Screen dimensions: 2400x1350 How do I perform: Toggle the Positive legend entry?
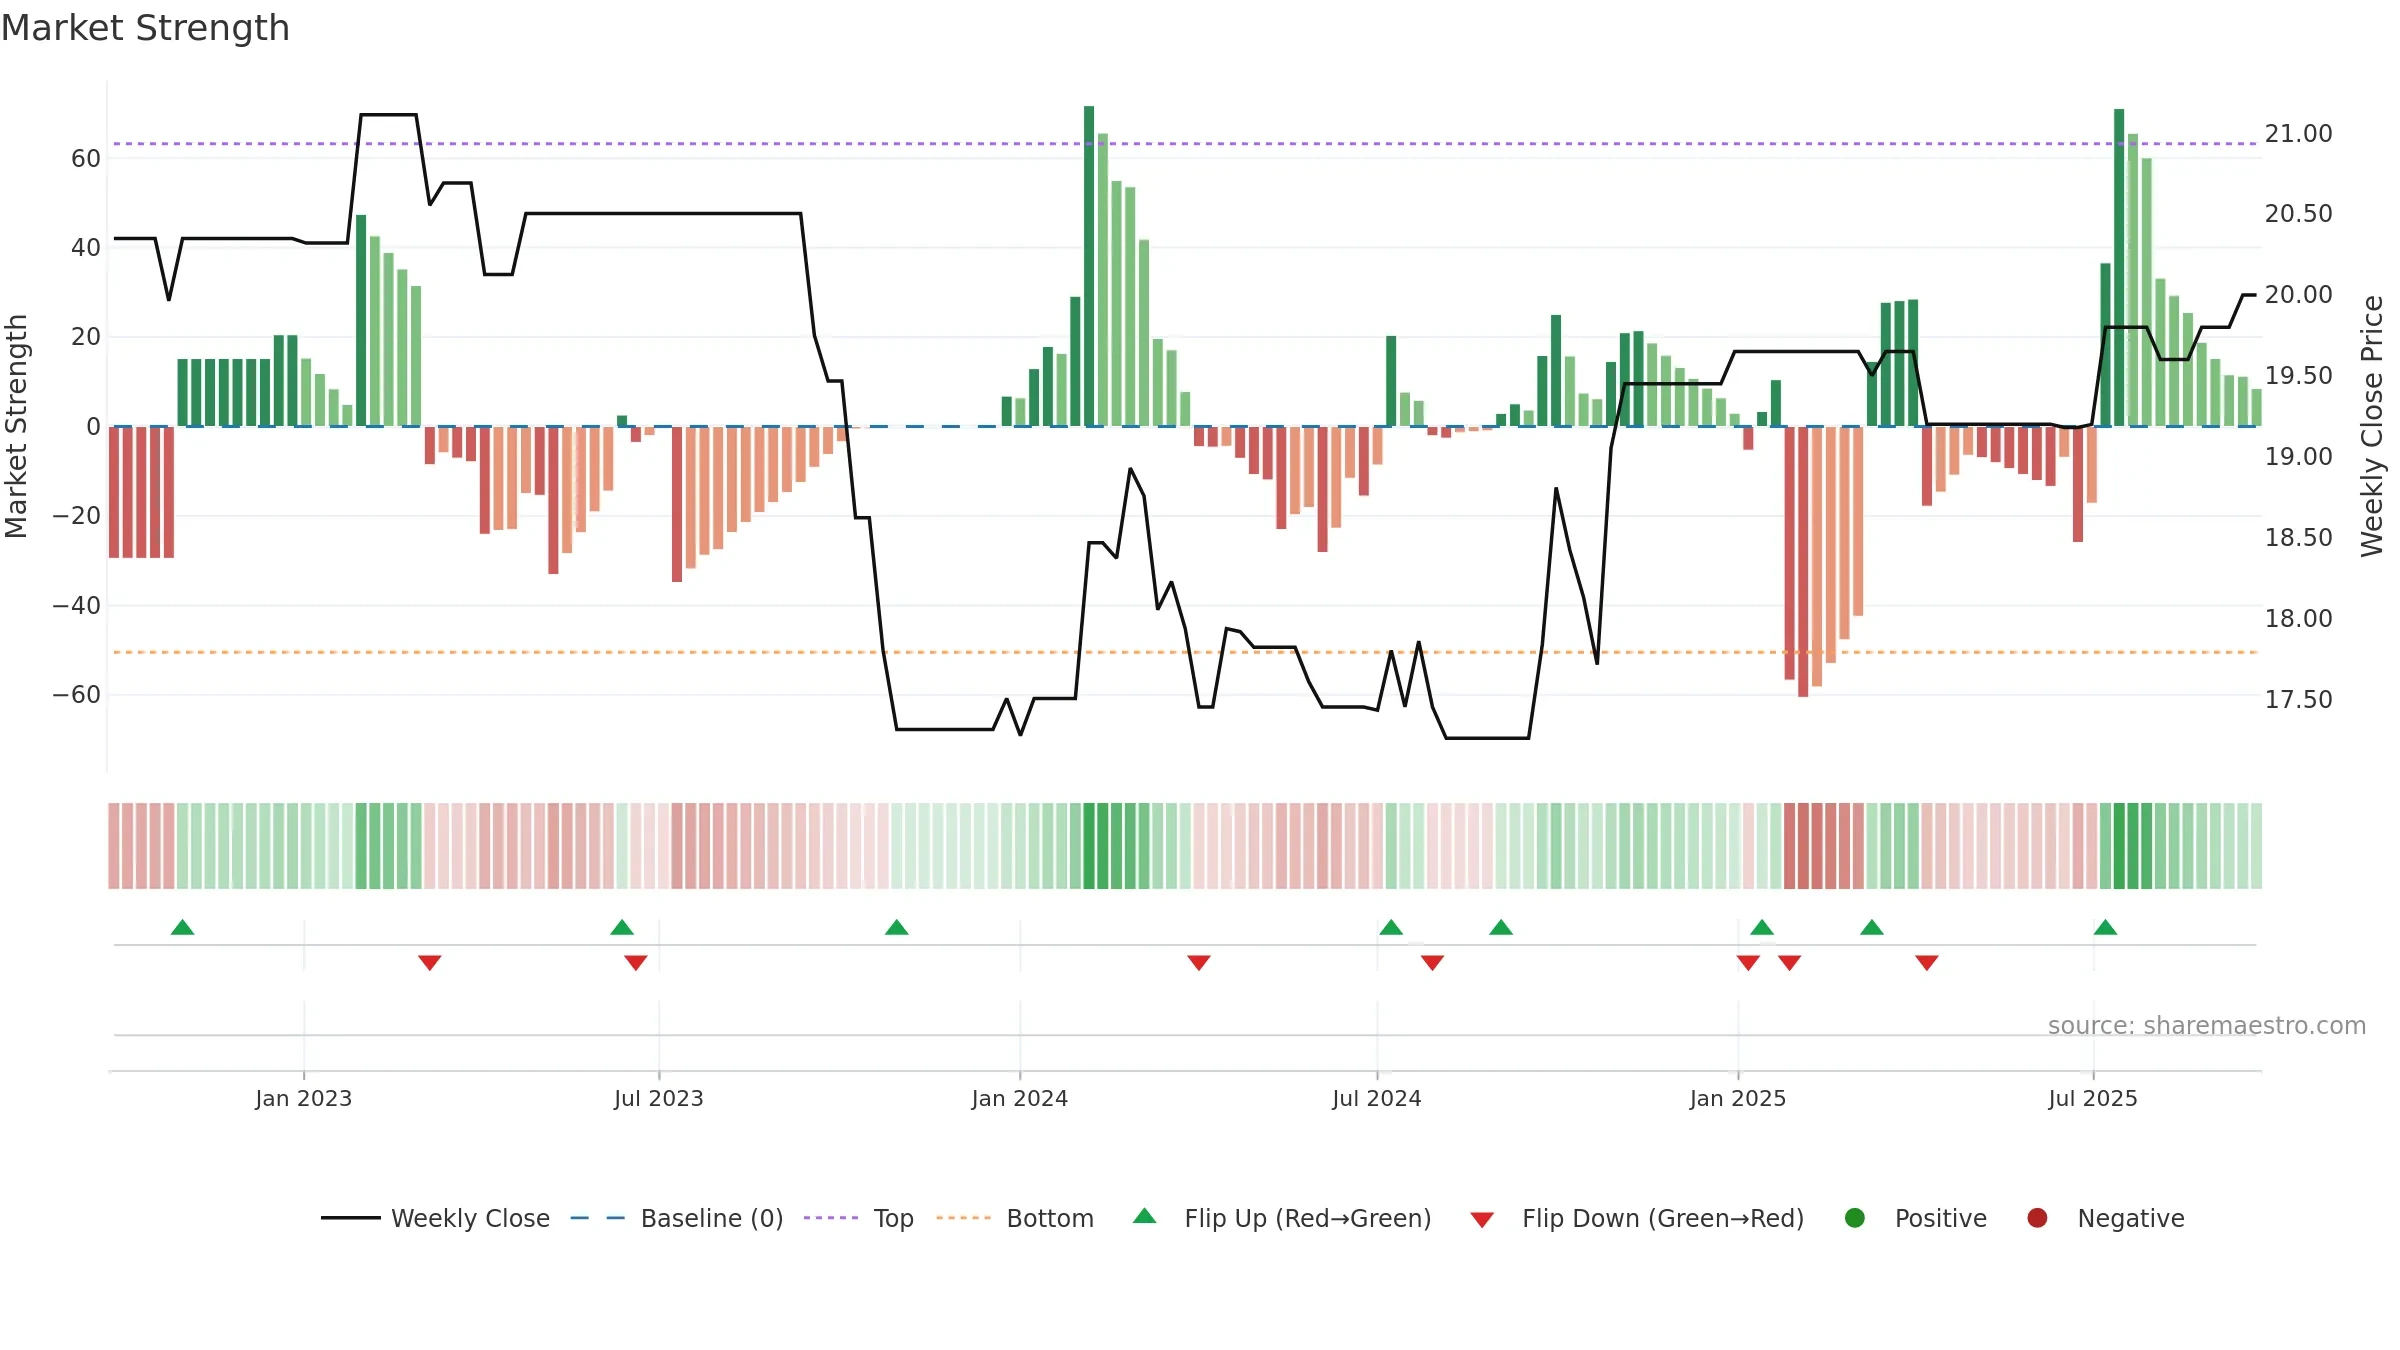tap(1915, 1218)
